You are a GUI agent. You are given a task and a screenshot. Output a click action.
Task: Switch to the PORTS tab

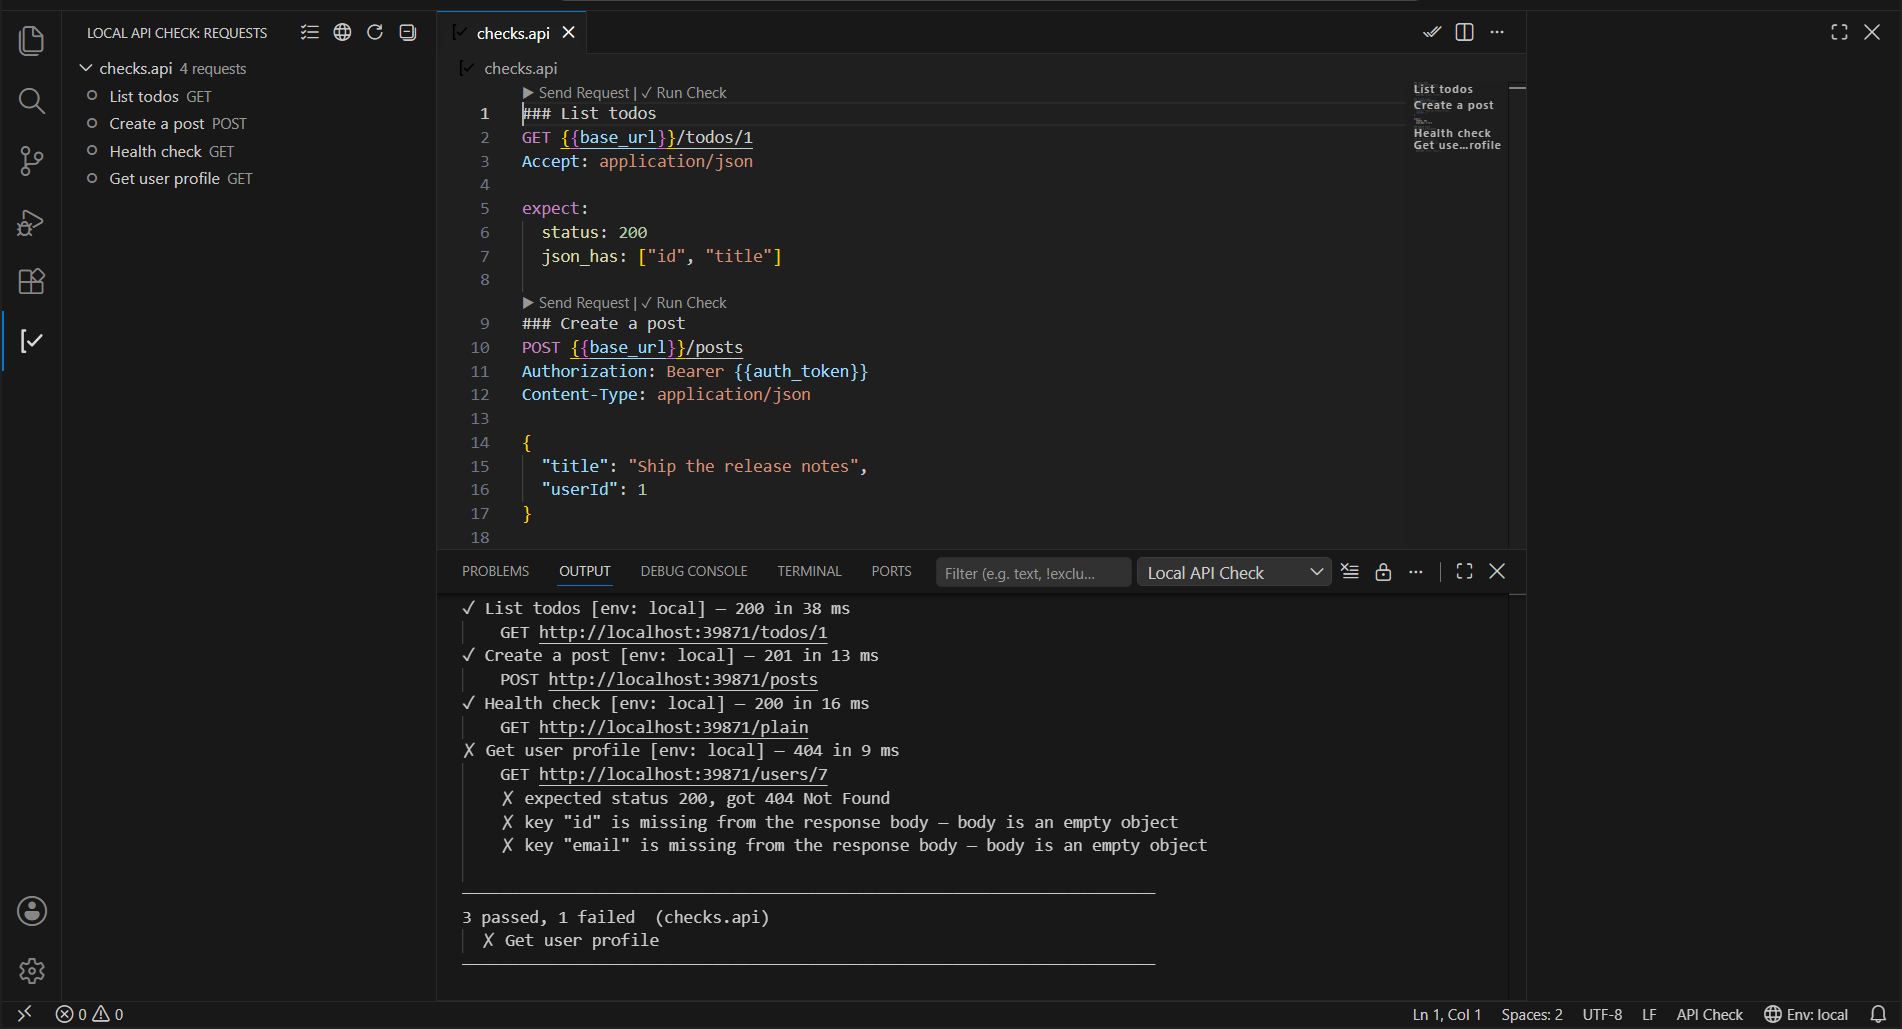[x=891, y=572]
